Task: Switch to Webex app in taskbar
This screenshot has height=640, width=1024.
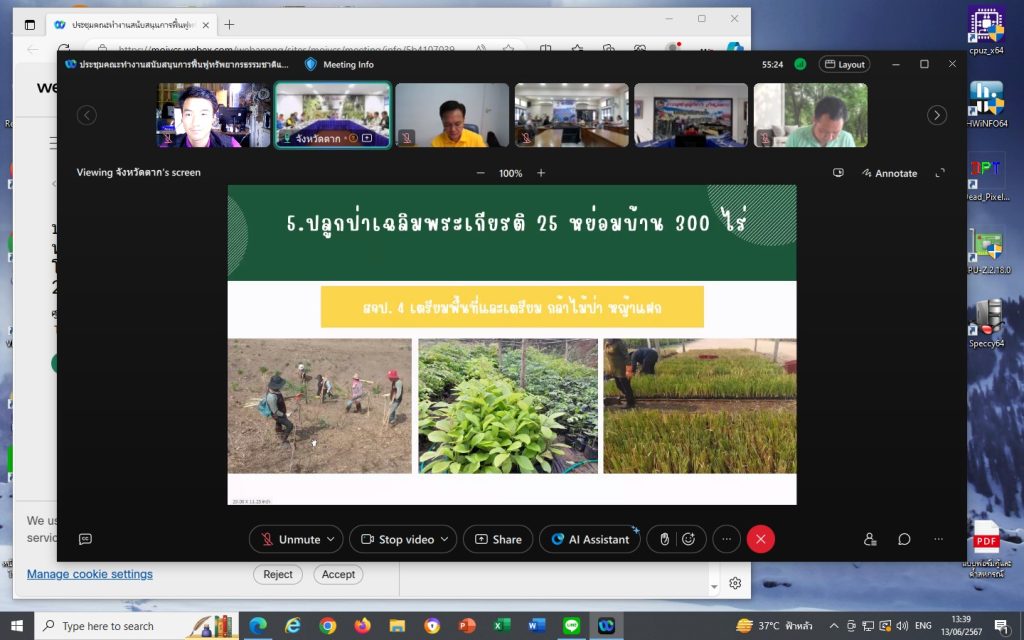Action: pyautogui.click(x=607, y=626)
